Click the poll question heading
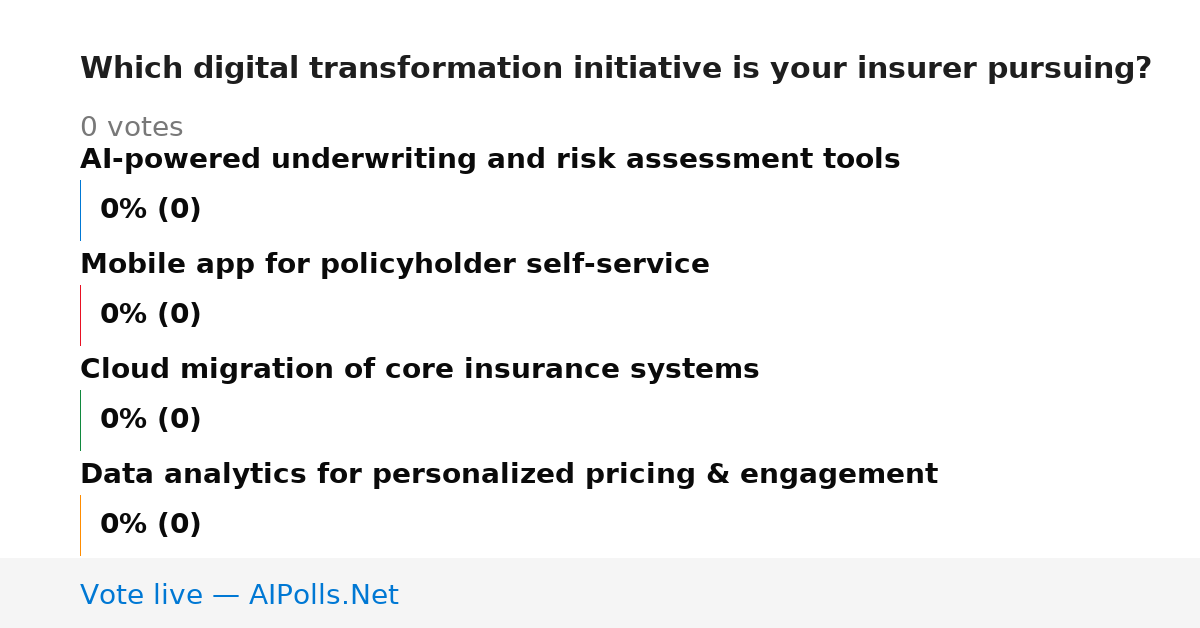1200x628 pixels. point(616,69)
